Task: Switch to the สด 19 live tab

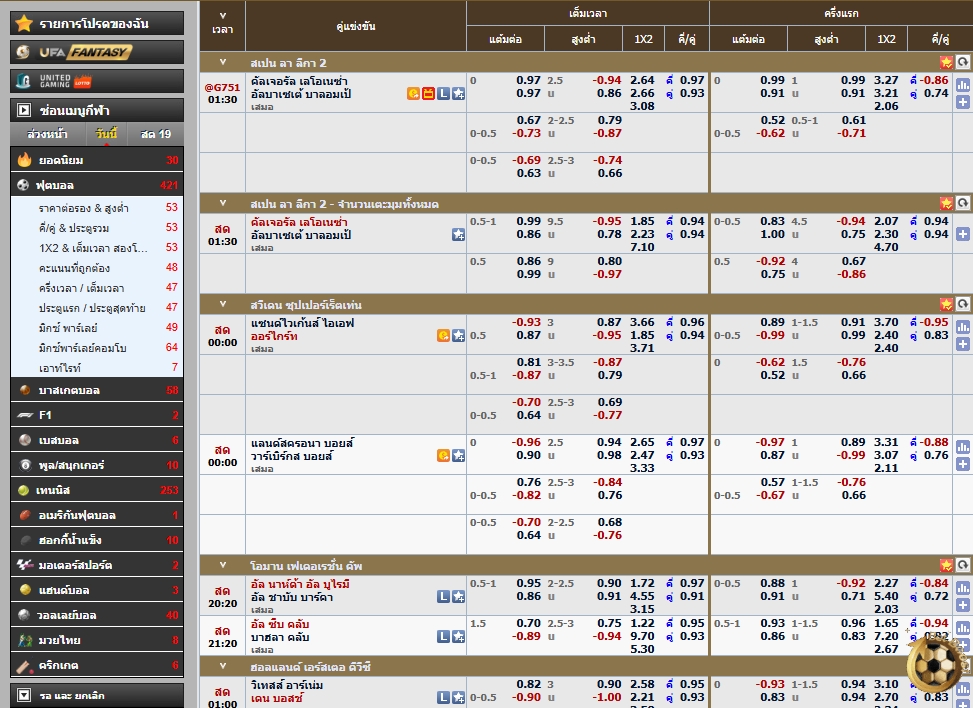Action: coord(155,134)
